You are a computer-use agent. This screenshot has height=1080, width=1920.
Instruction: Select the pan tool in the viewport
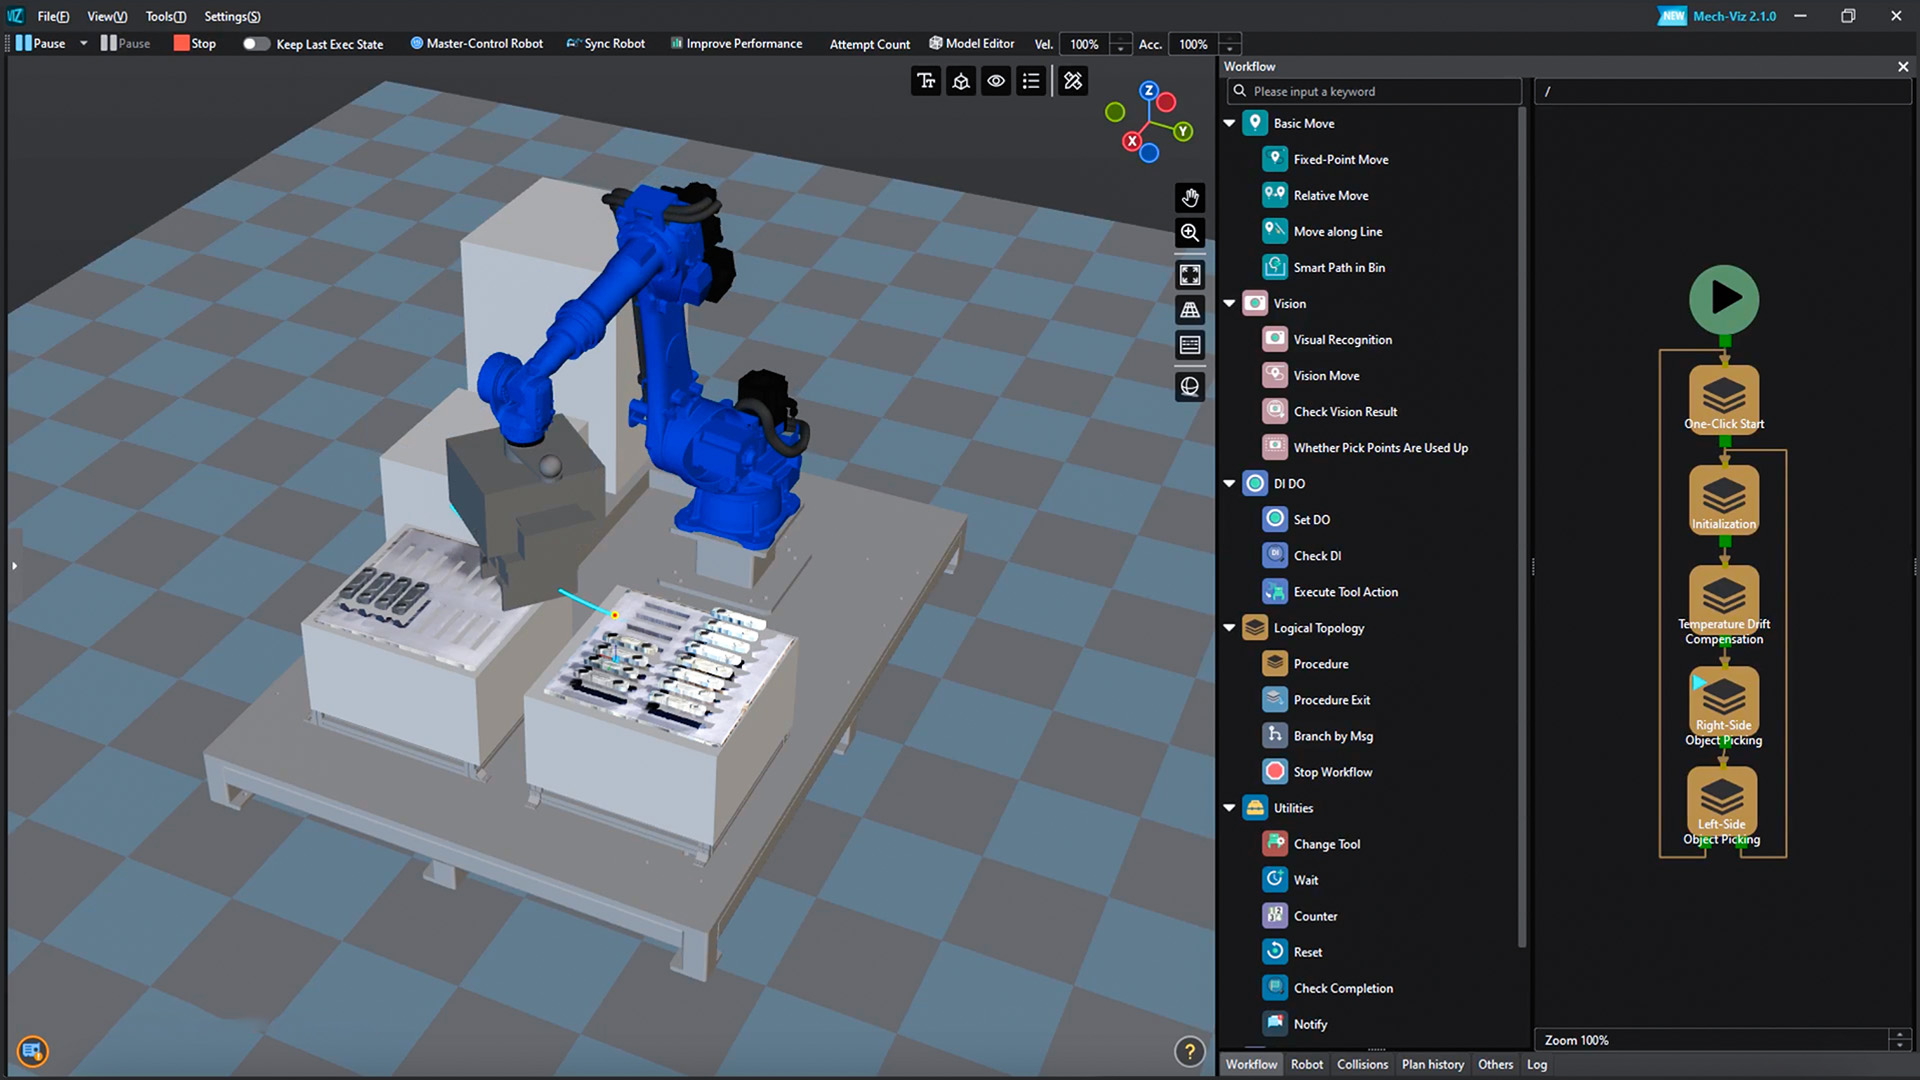pos(1190,197)
